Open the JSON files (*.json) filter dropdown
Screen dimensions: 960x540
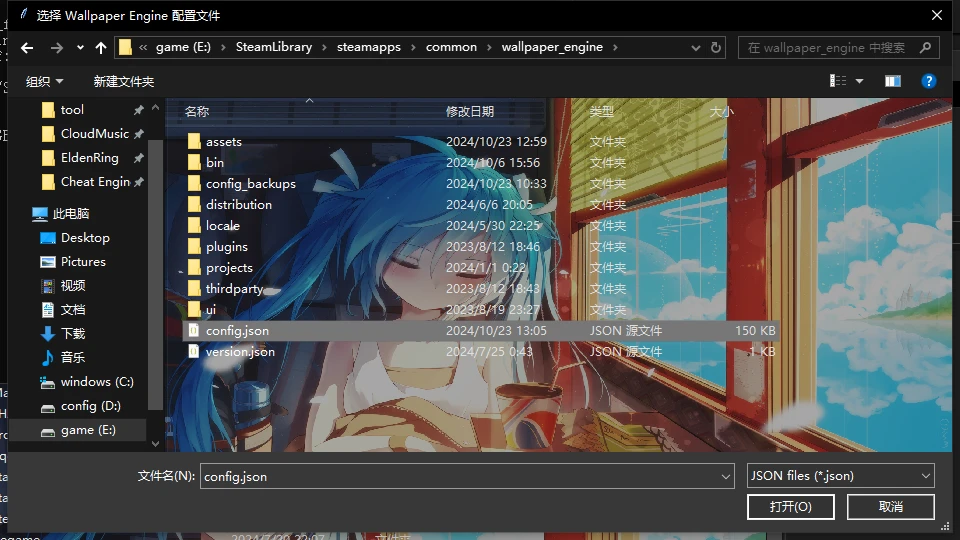pyautogui.click(x=841, y=476)
